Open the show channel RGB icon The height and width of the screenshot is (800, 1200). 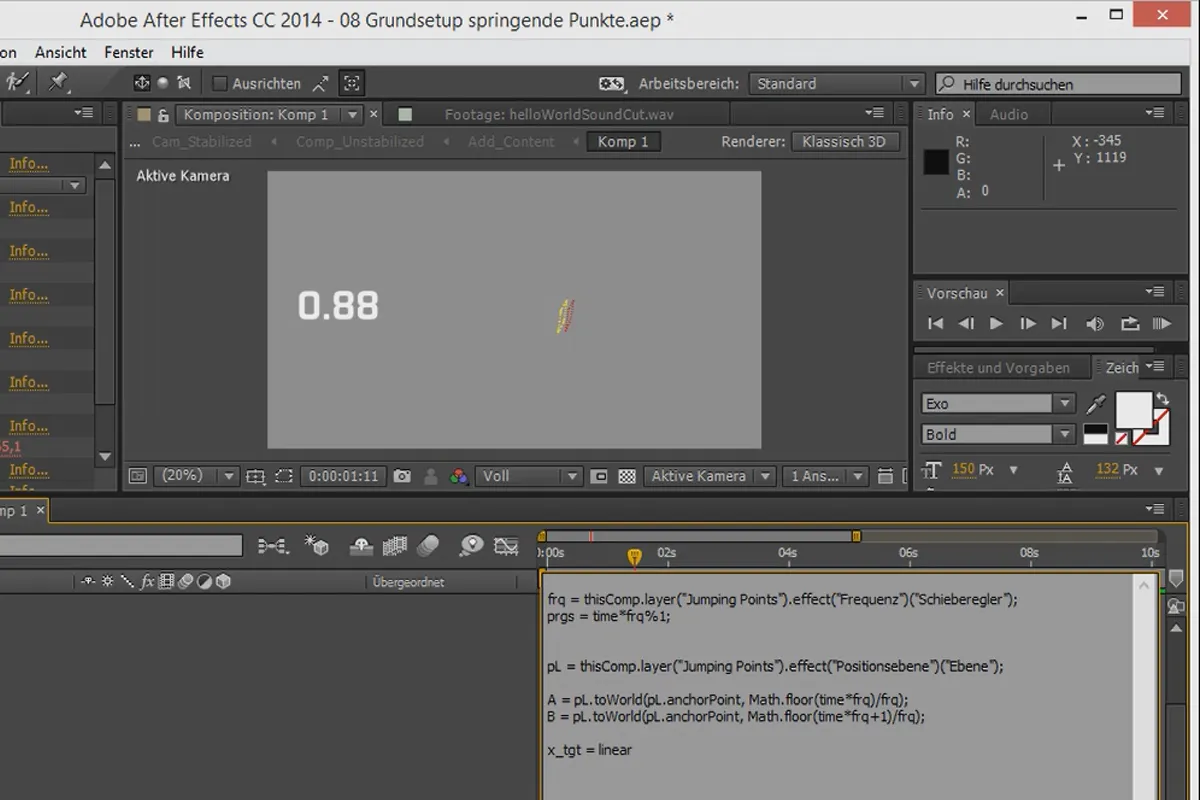click(x=459, y=476)
